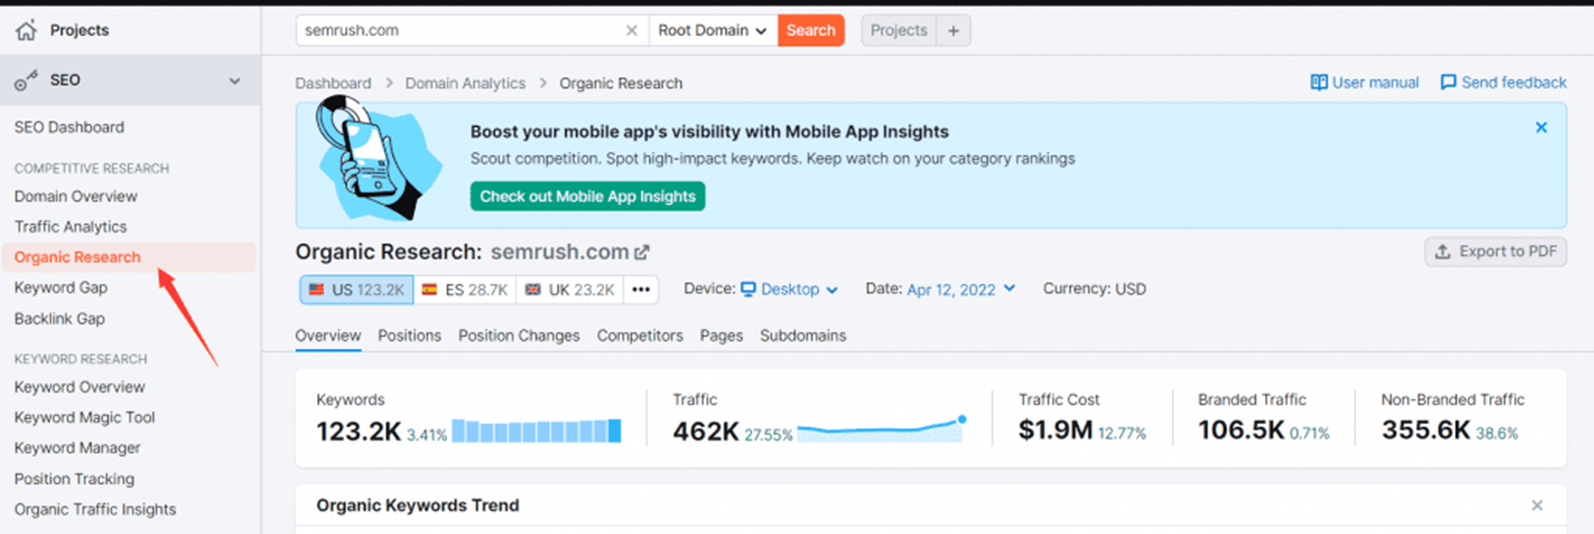Viewport: 1594px width, 534px height.
Task: Click the User manual book icon
Action: 1319,82
